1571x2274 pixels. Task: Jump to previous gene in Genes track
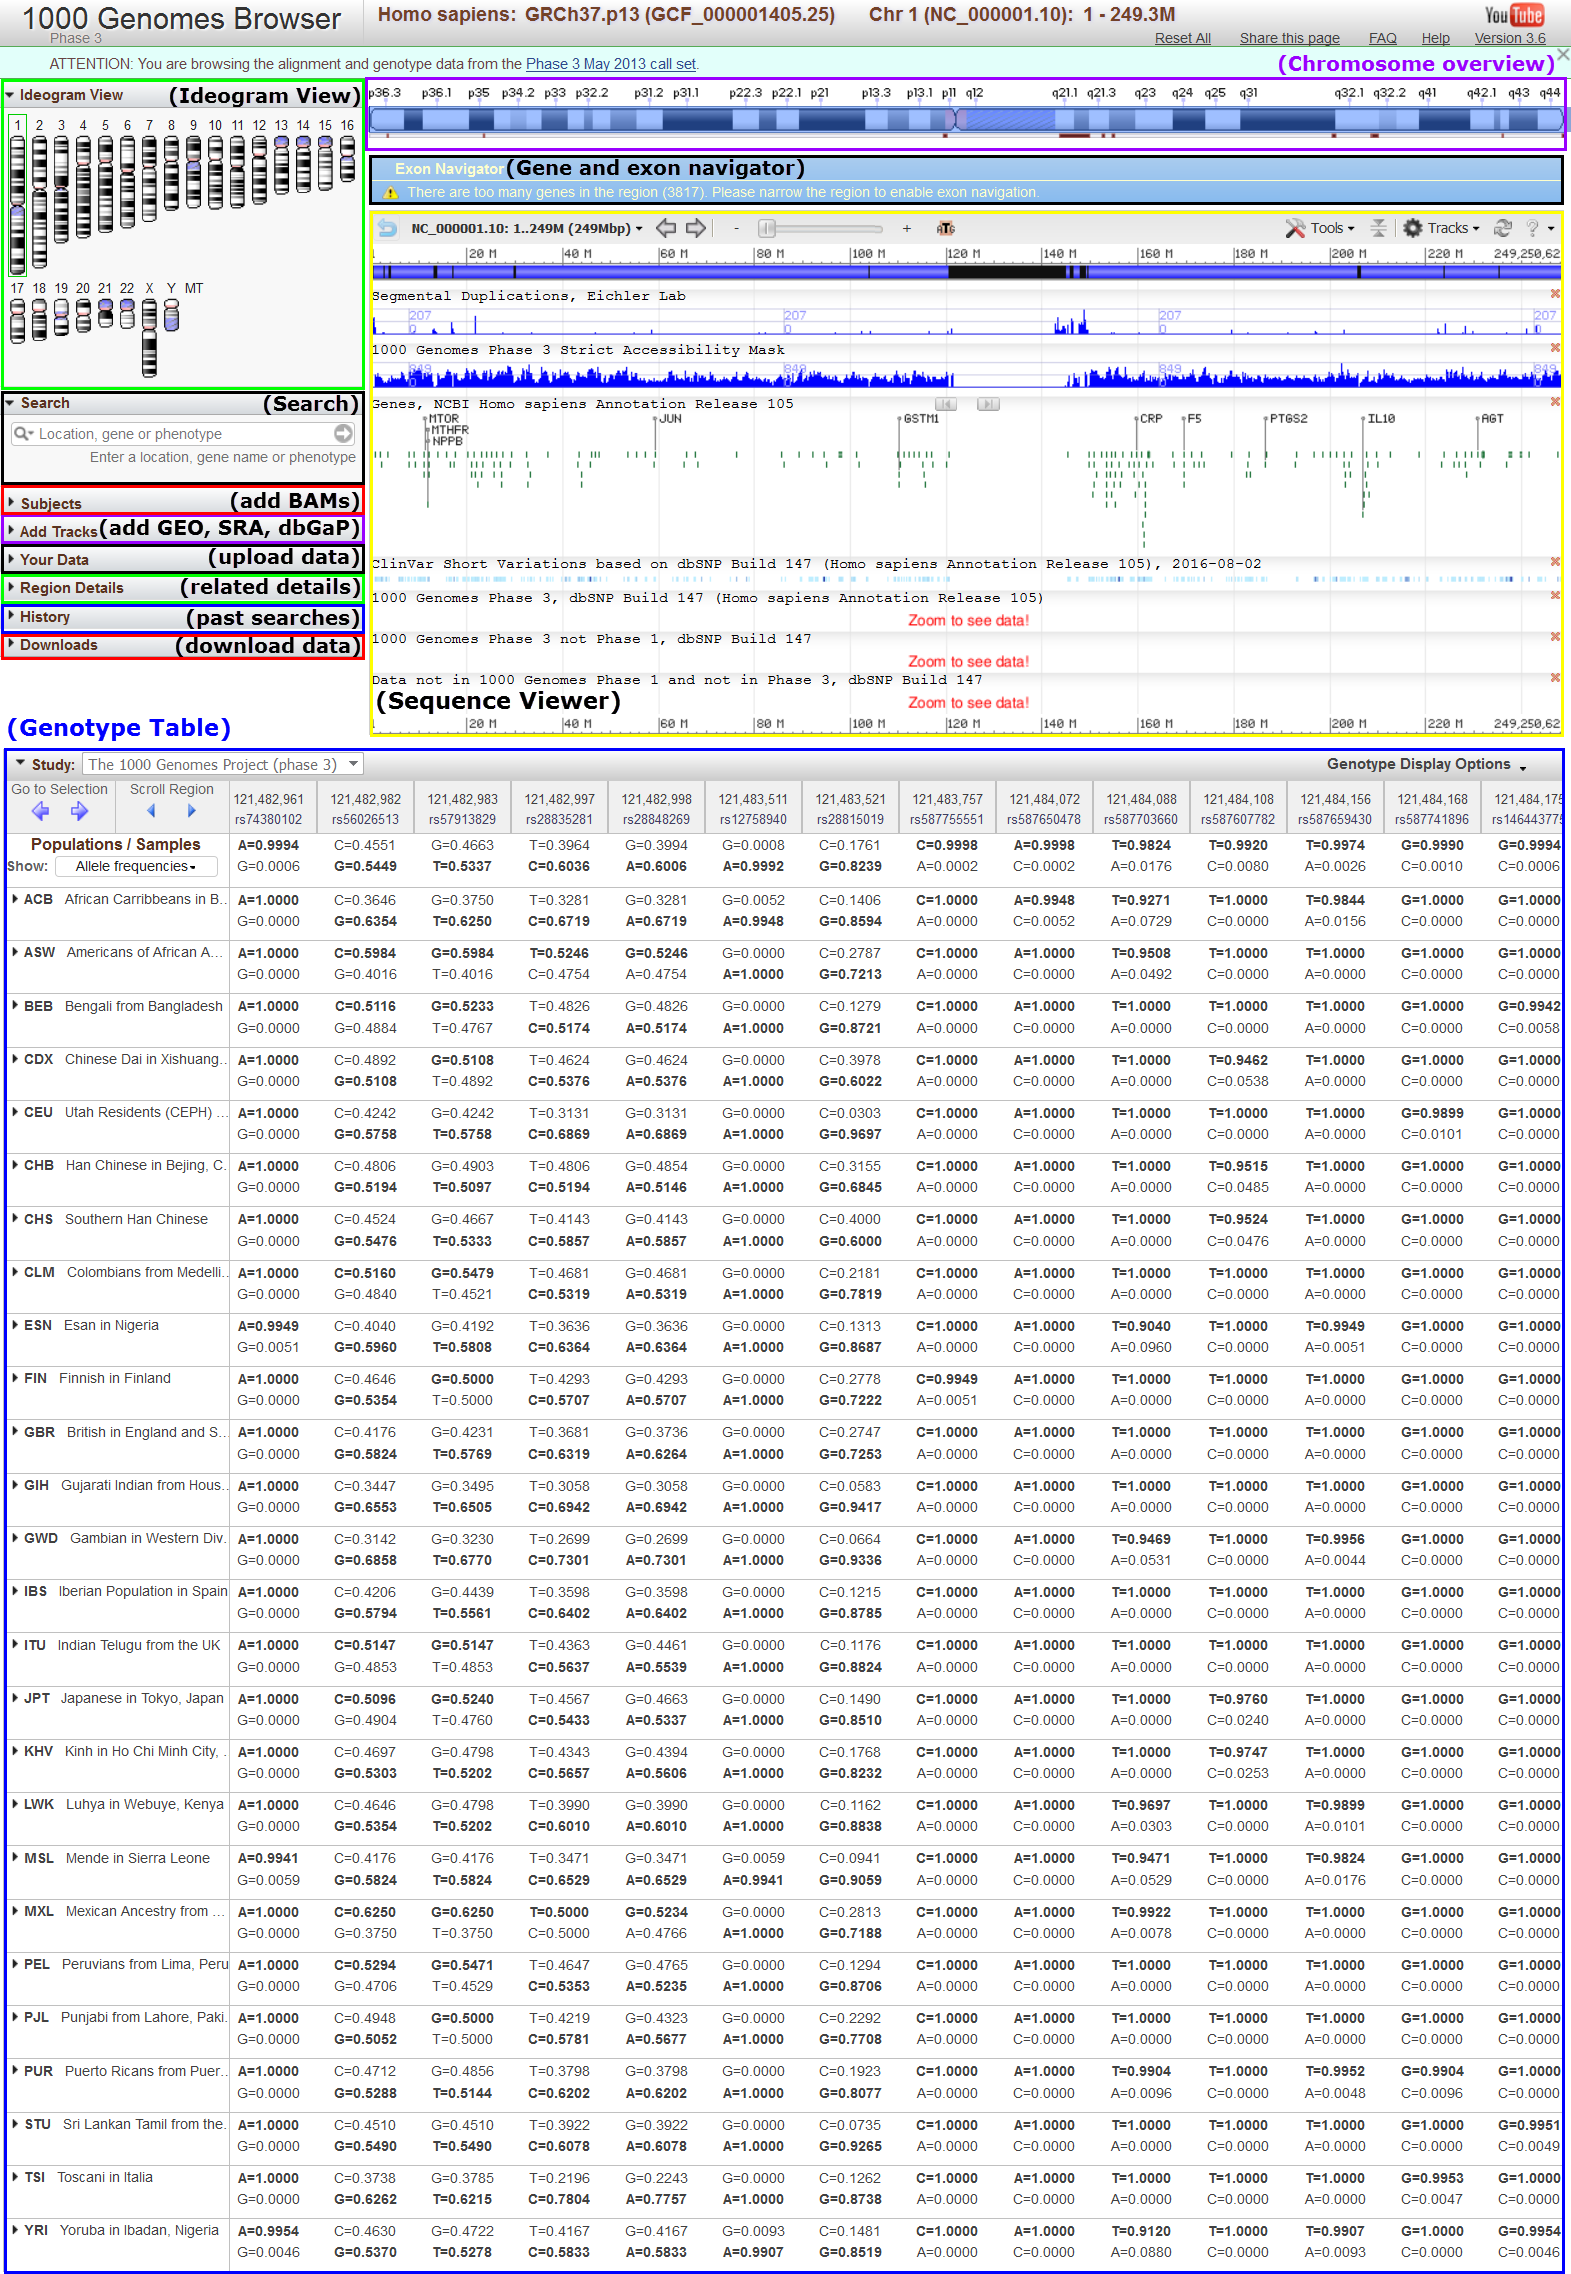pos(946,404)
